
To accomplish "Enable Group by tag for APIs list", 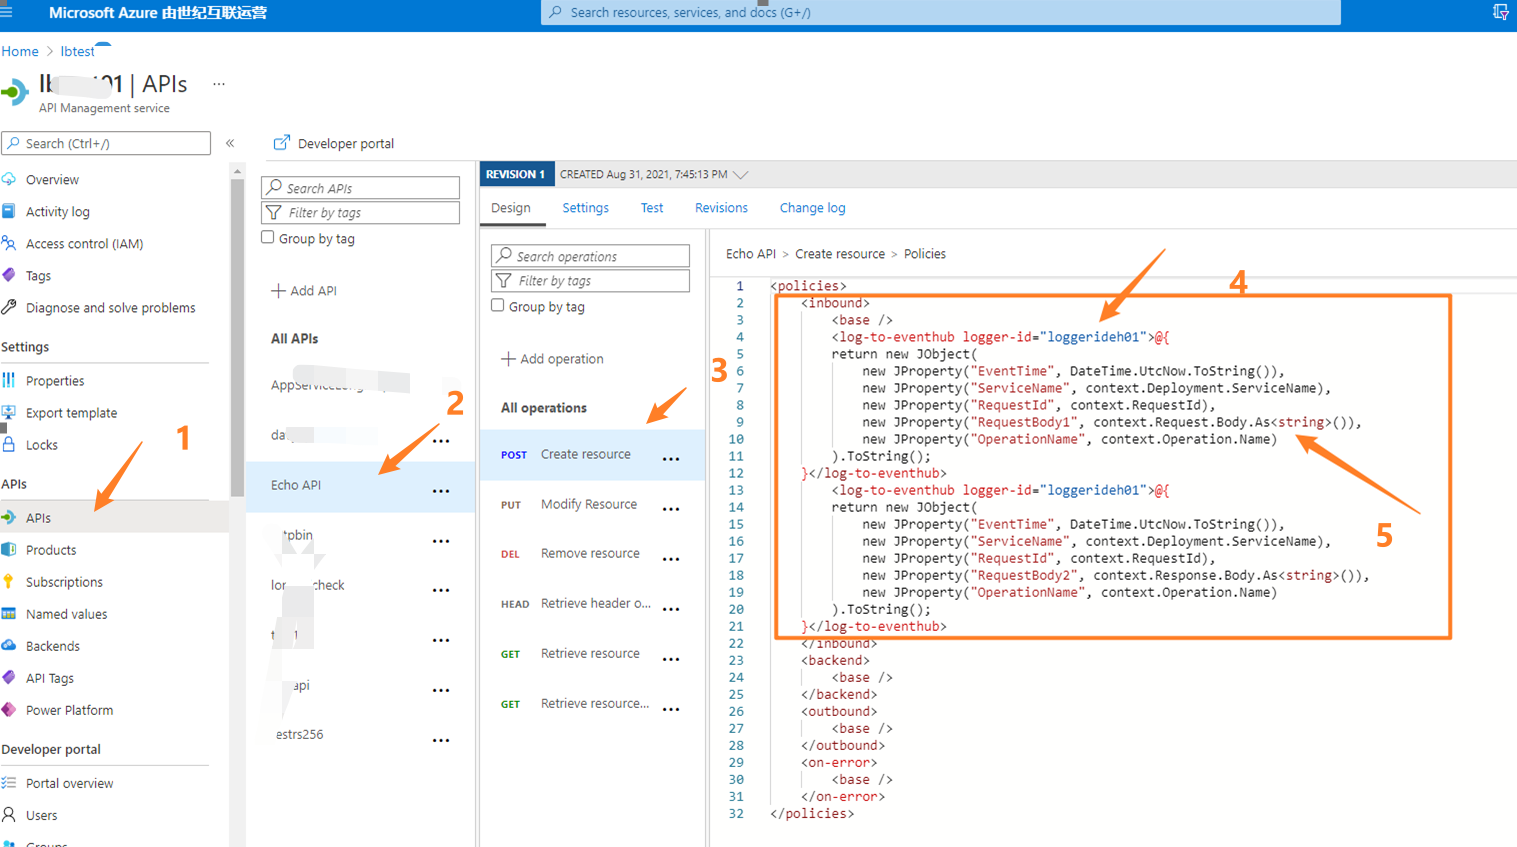I will click(268, 238).
